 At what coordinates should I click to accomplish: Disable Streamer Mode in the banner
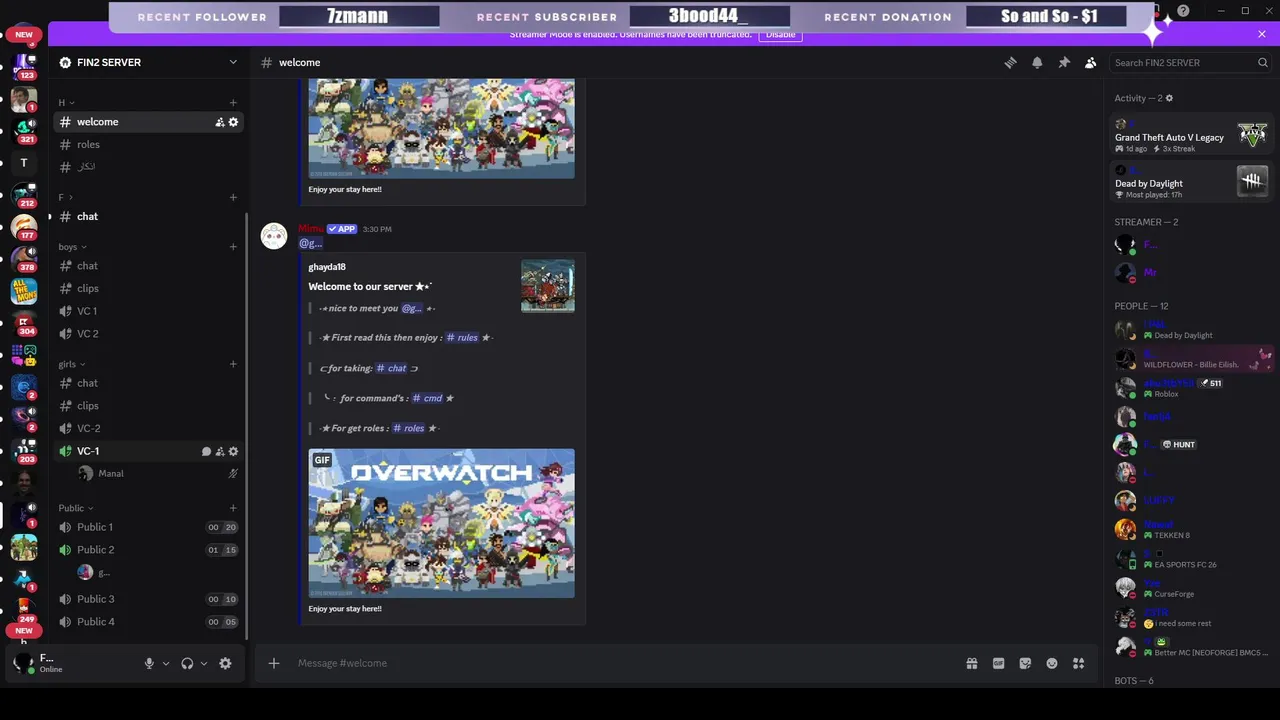pyautogui.click(x=780, y=34)
